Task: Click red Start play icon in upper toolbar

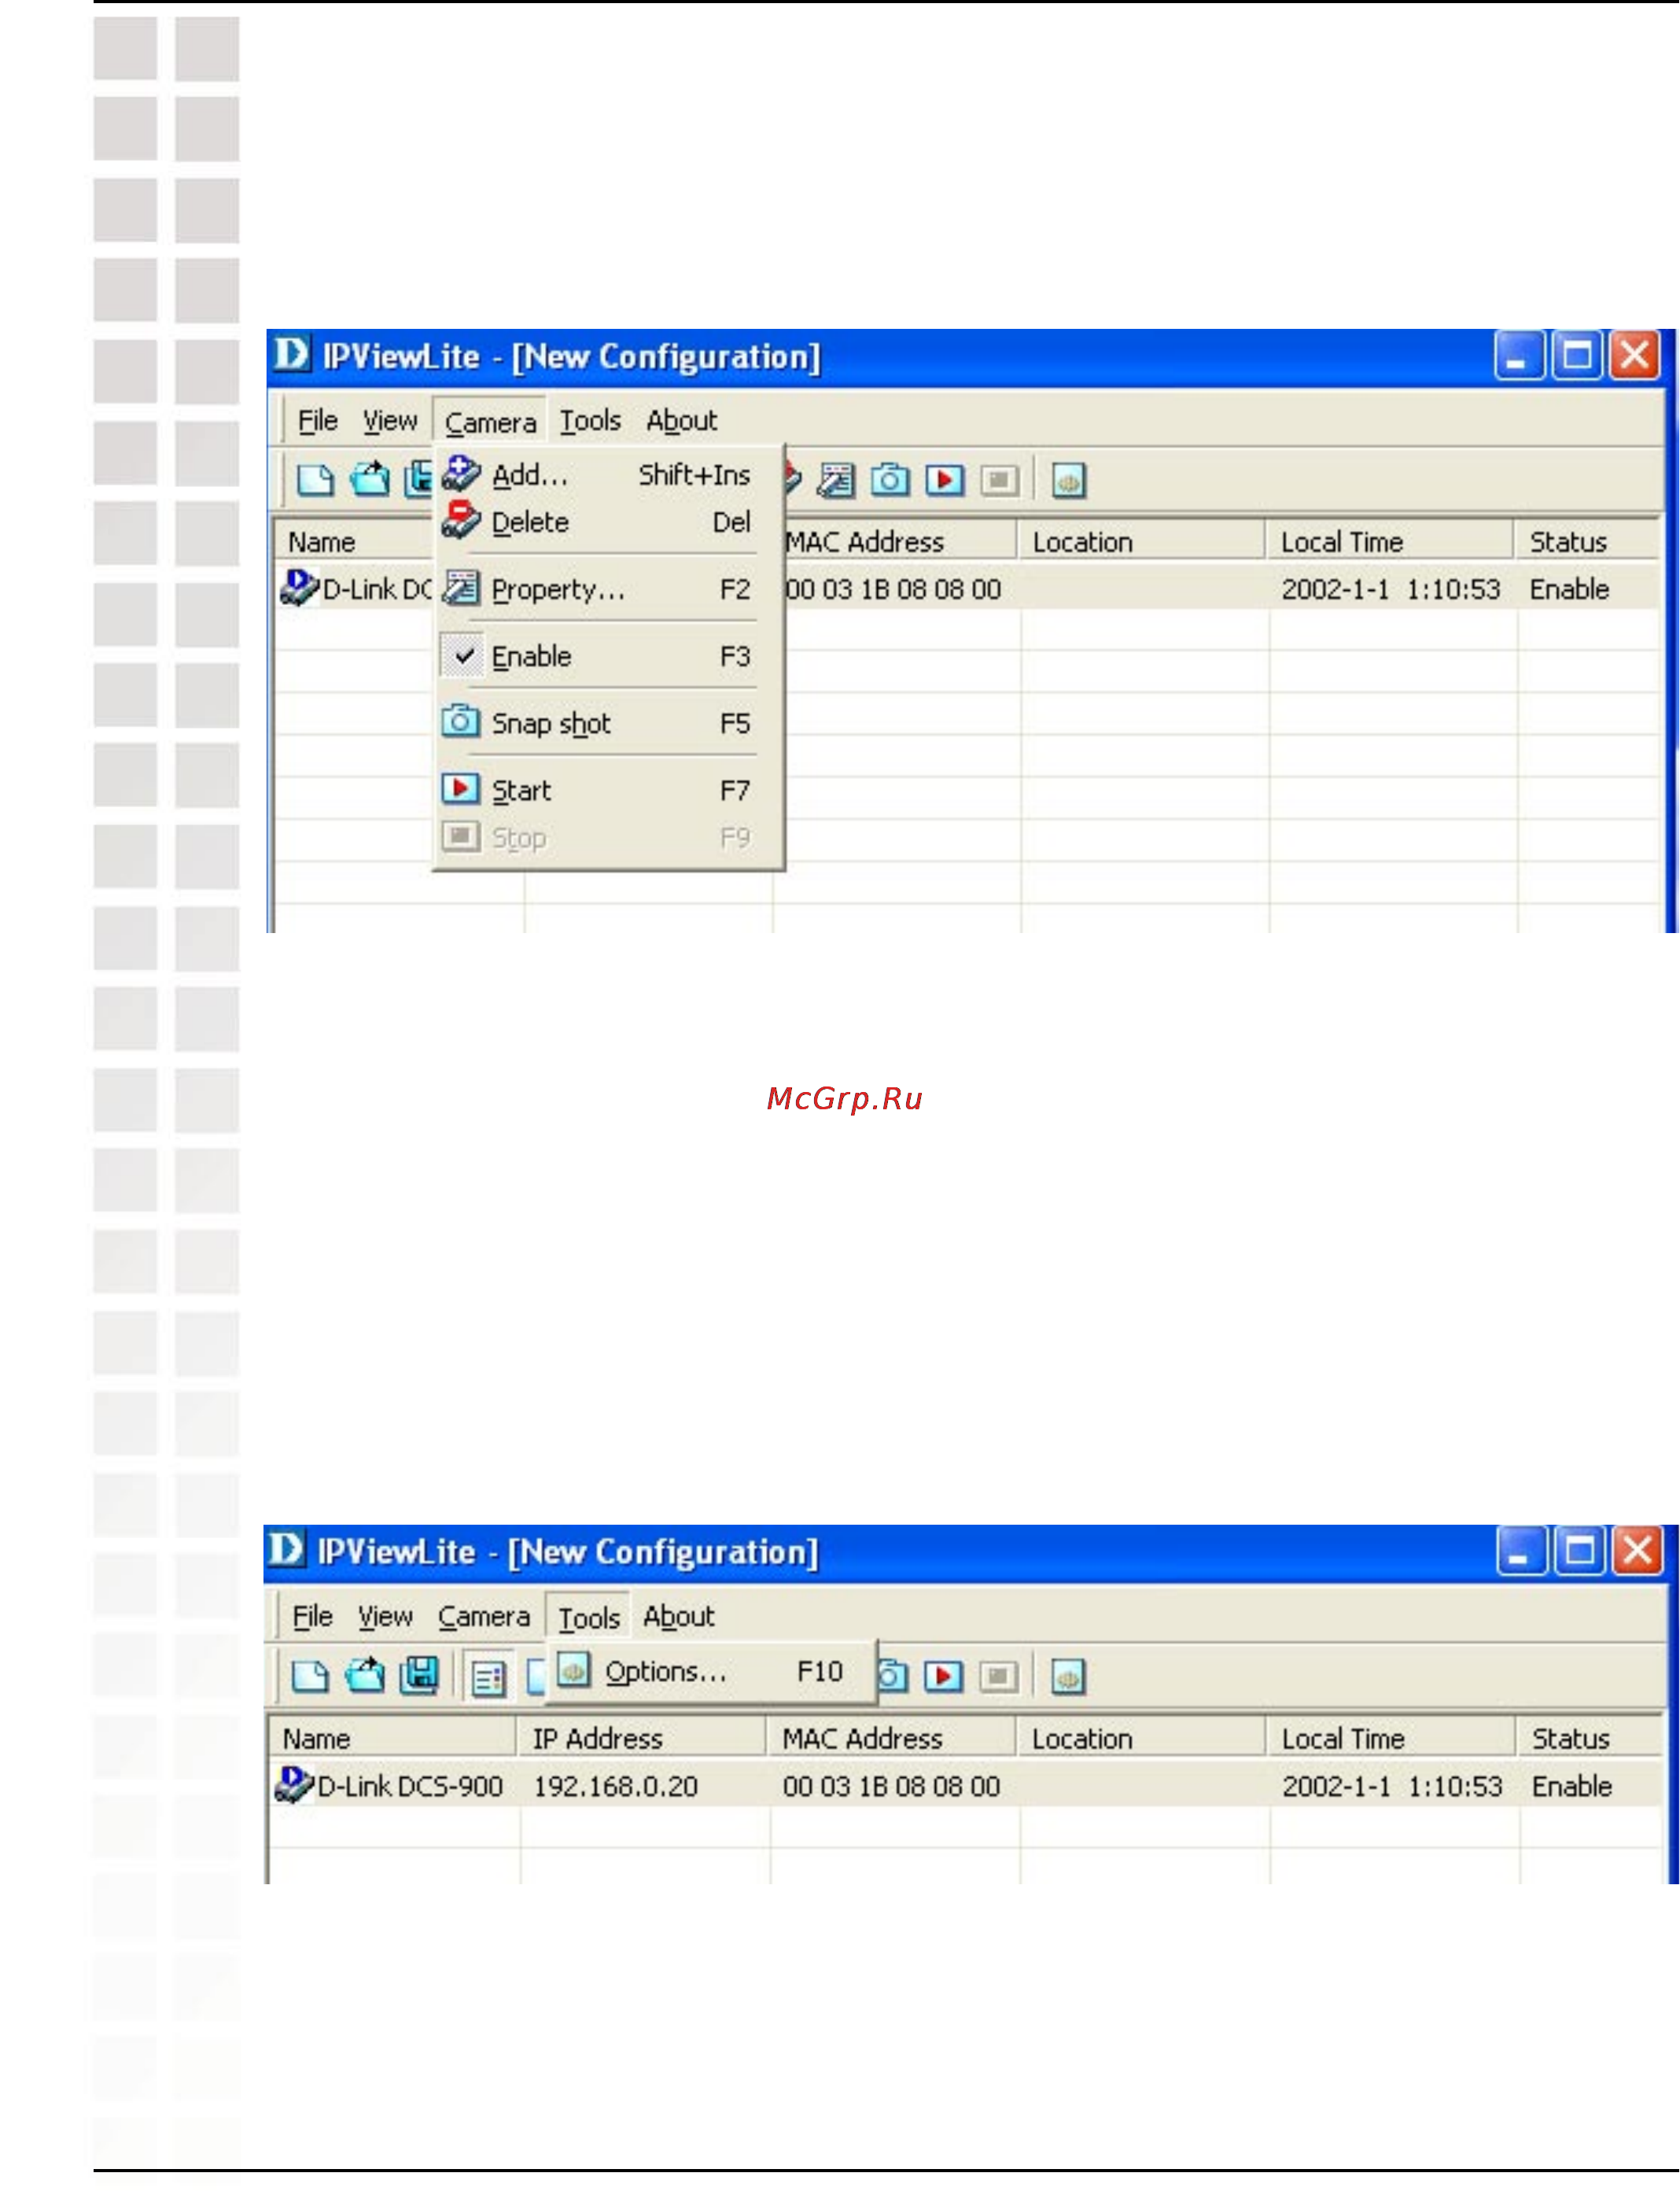Action: click(x=945, y=481)
